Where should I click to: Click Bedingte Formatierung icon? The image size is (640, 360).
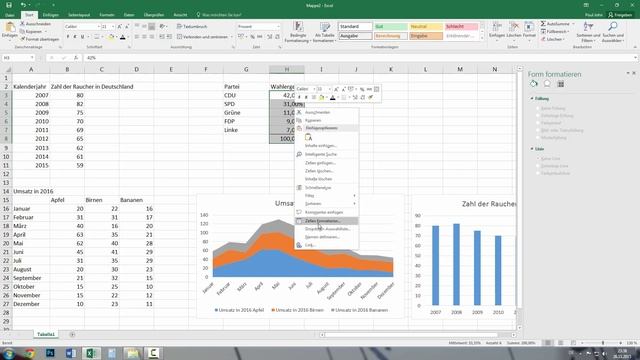pos(298,27)
